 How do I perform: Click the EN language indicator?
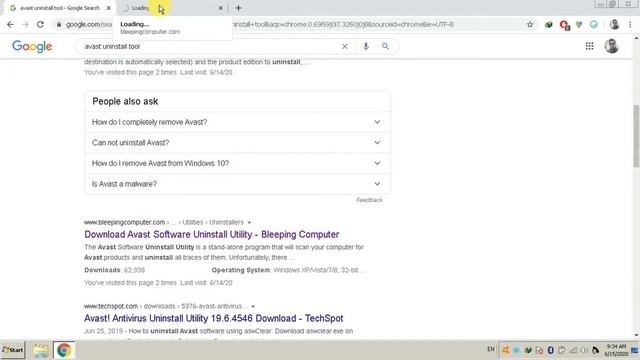[491, 349]
